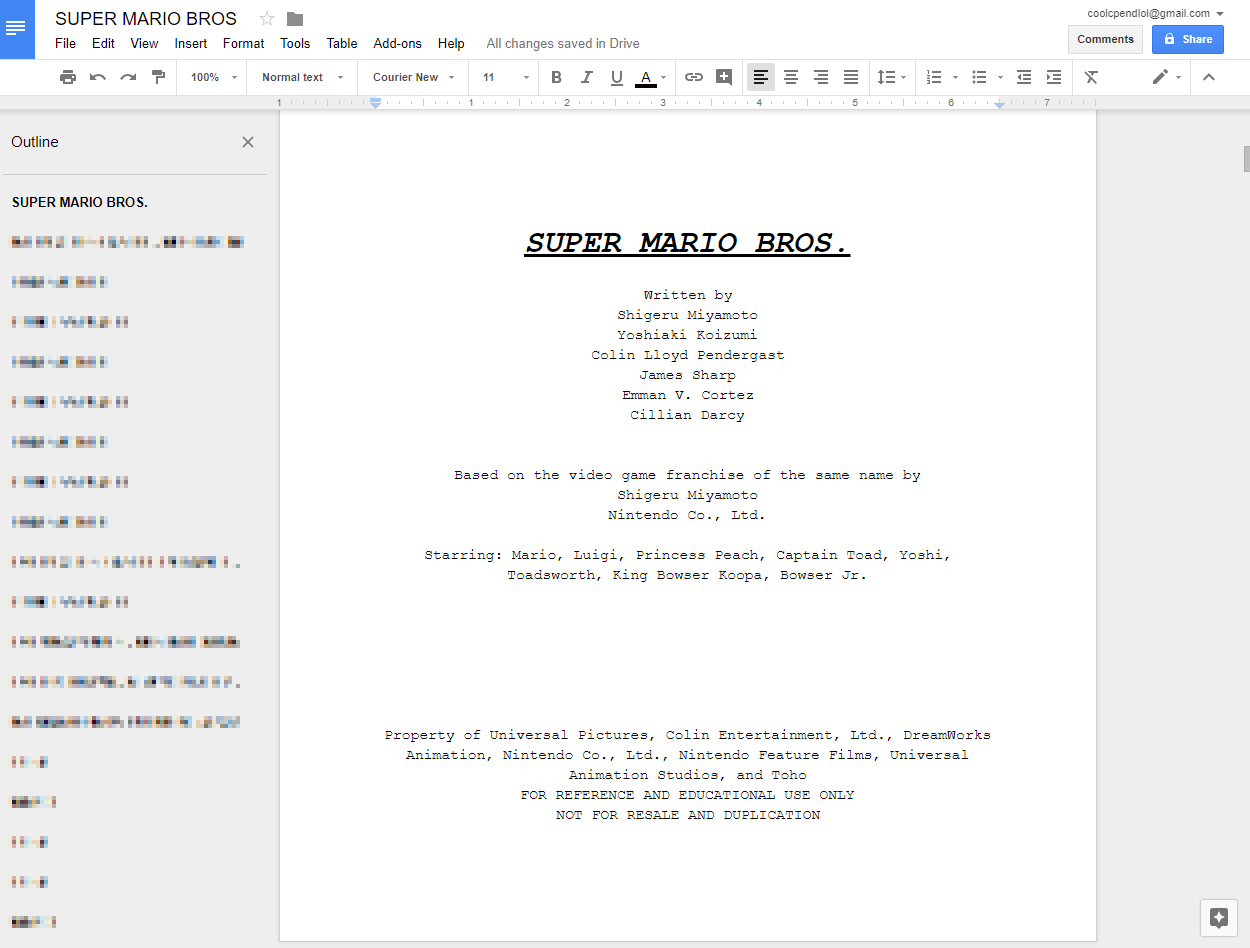Image resolution: width=1250 pixels, height=948 pixels.
Task: Click the document title SUPER MARIO BROS
Action: pos(146,18)
